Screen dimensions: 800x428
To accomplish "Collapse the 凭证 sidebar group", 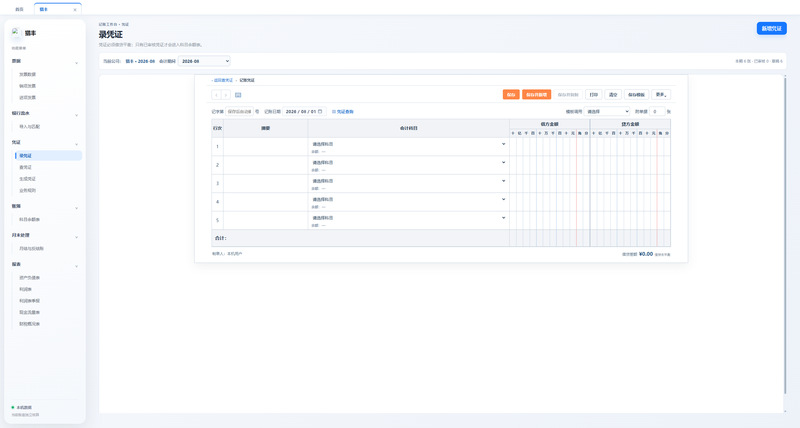I will pos(77,144).
